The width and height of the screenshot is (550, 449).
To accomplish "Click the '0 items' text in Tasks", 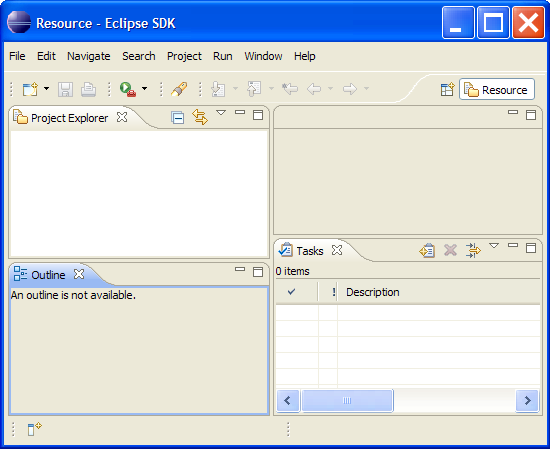I will 293,271.
